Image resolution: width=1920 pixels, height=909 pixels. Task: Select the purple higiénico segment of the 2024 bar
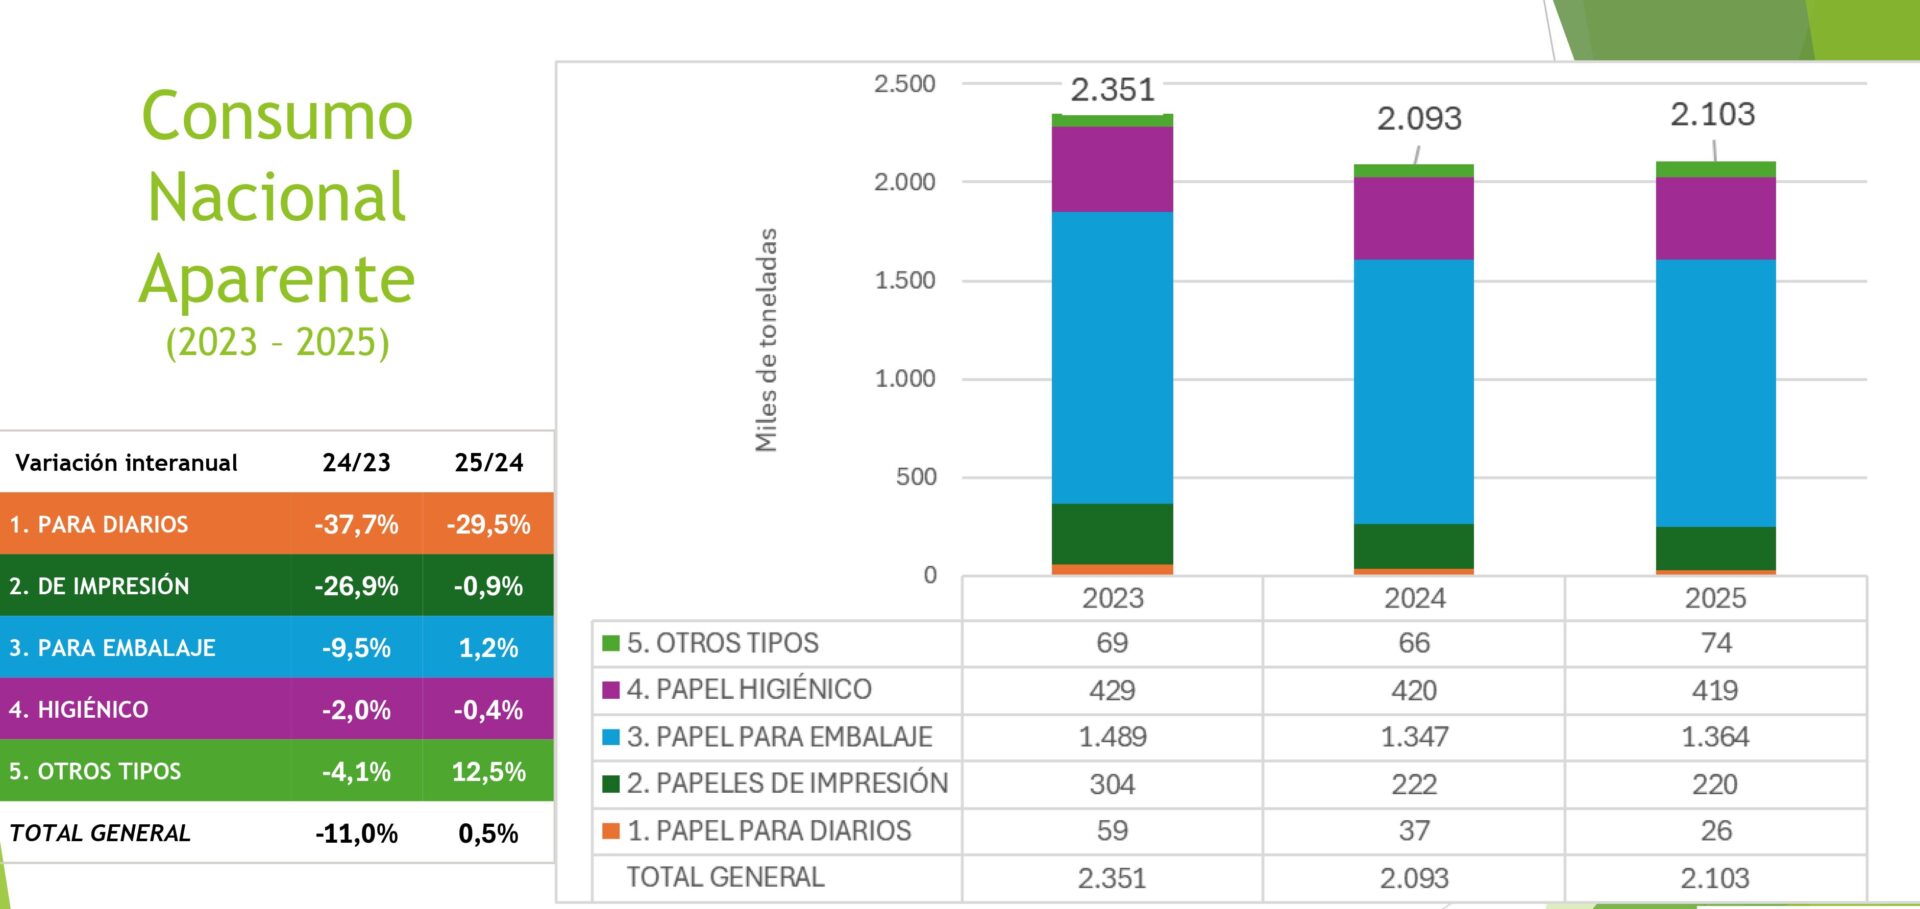click(x=1414, y=218)
